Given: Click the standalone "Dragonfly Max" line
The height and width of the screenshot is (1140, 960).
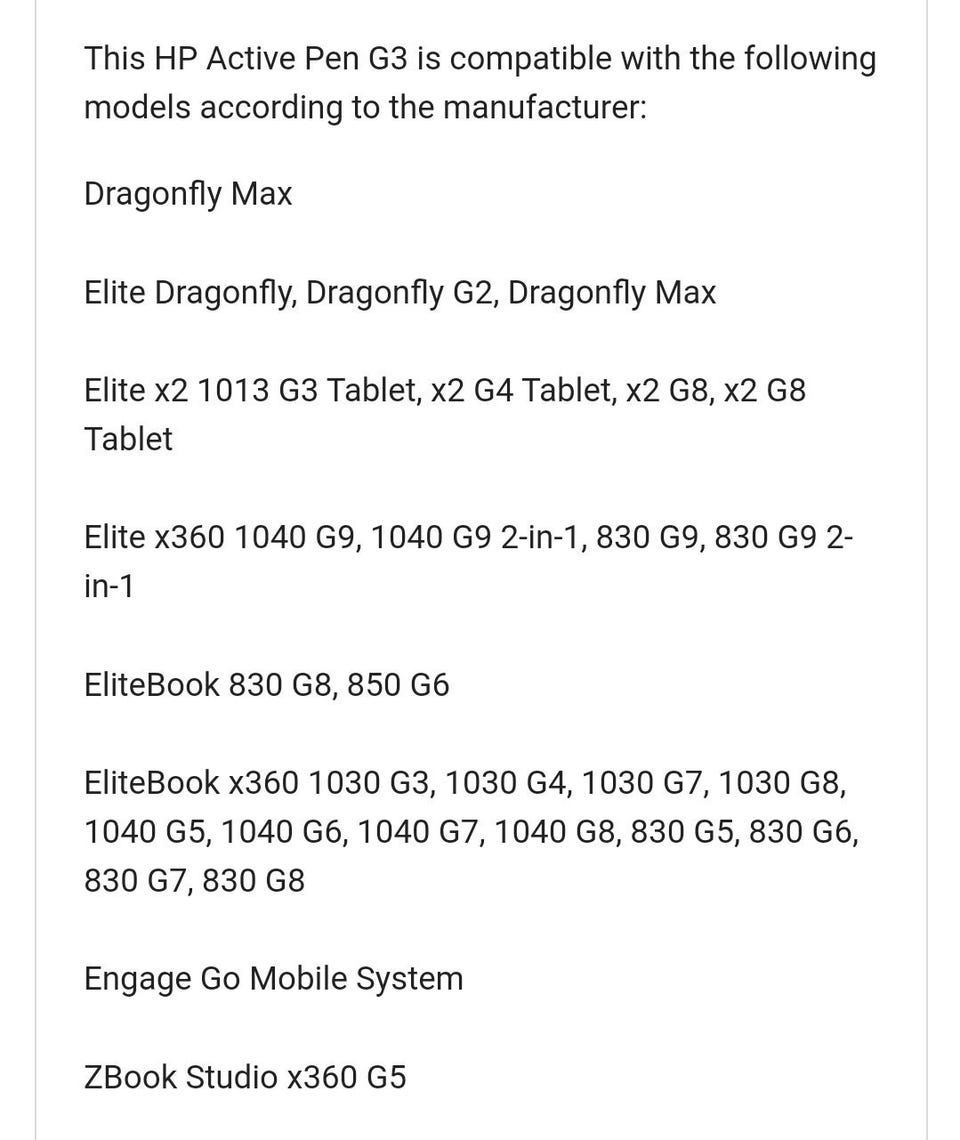Looking at the screenshot, I should coord(188,194).
